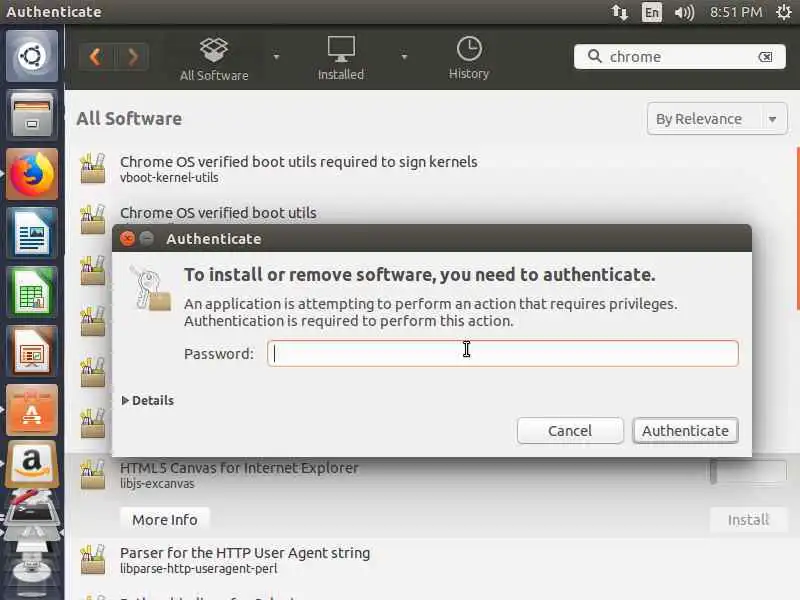The height and width of the screenshot is (600, 800).
Task: Click the results list scrollbar
Action: 797,229
